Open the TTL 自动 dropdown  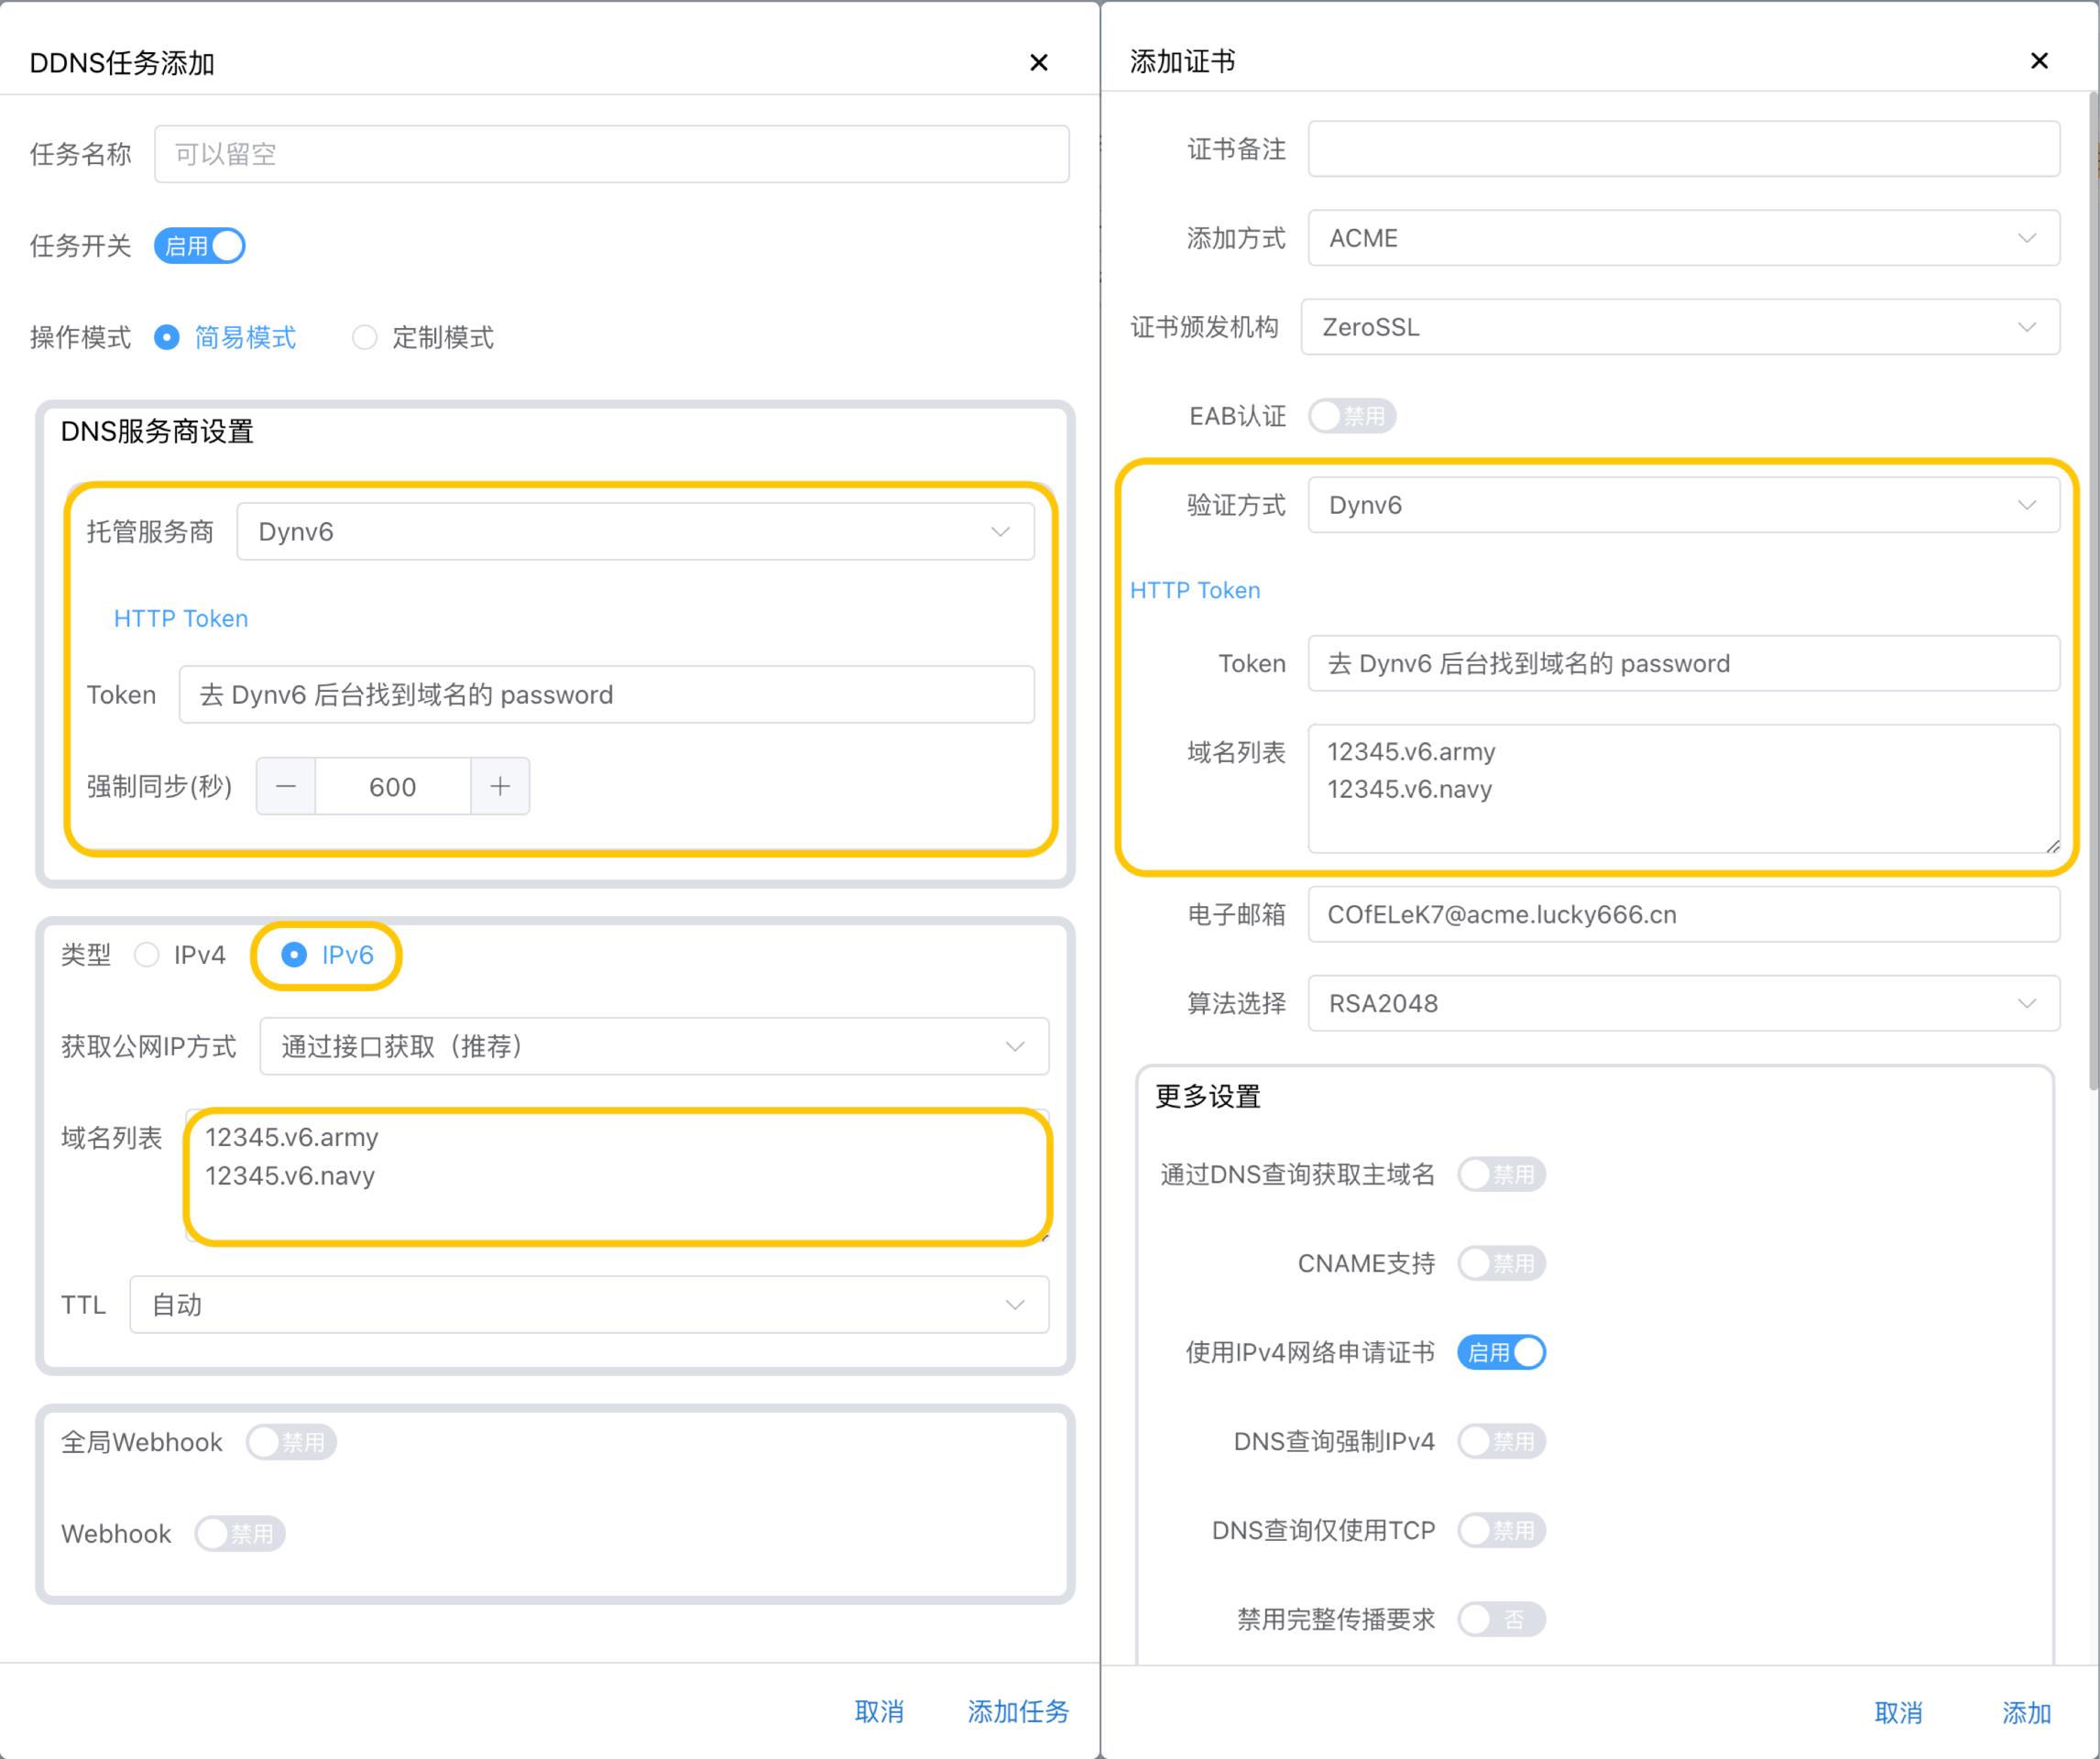coord(588,1305)
